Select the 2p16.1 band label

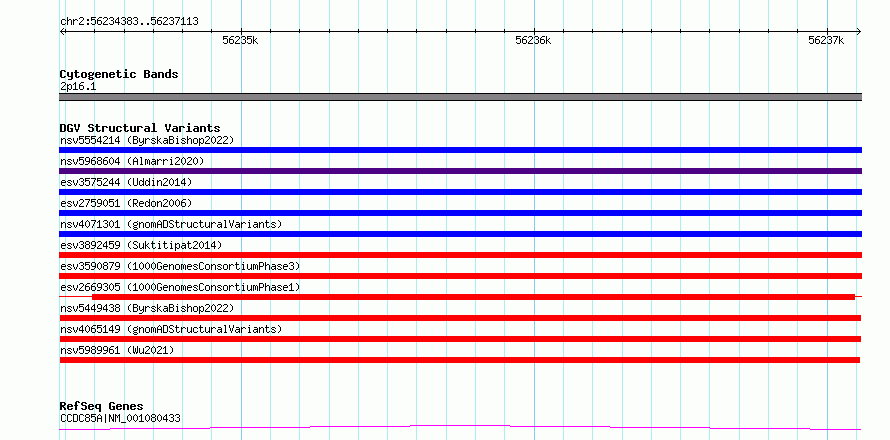pos(78,86)
